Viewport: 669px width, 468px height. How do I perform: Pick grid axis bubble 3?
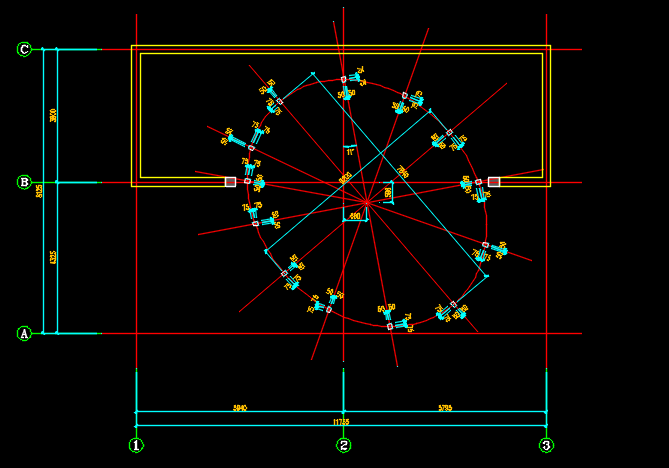(546, 445)
